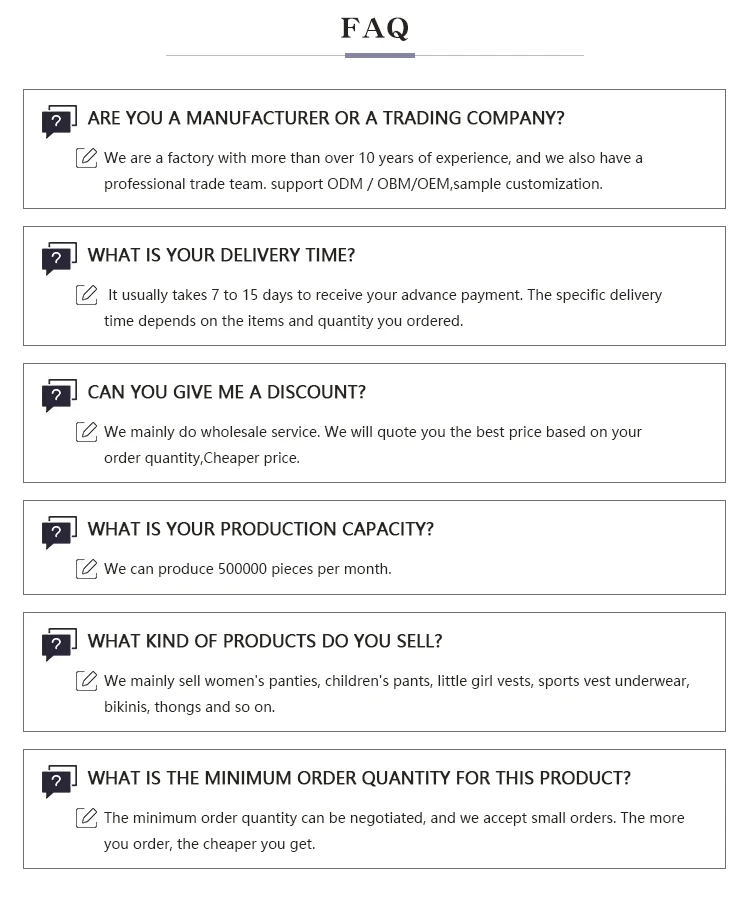Click the pencil icon beside wholesale service answer
The height and width of the screenshot is (901, 750).
[x=87, y=432]
